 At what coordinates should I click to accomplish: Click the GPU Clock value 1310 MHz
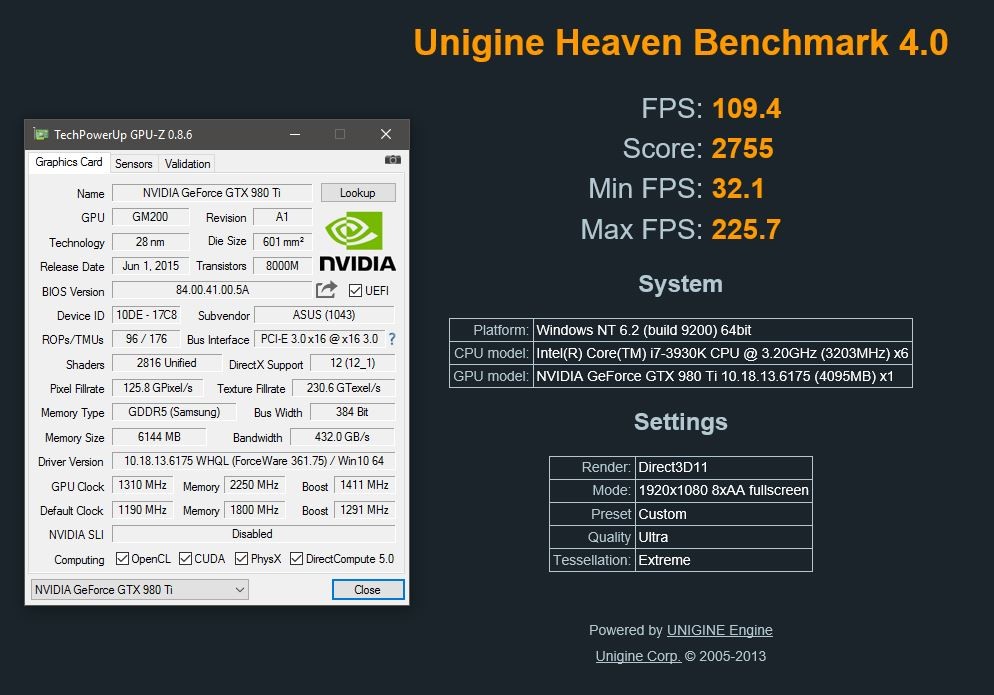click(143, 485)
